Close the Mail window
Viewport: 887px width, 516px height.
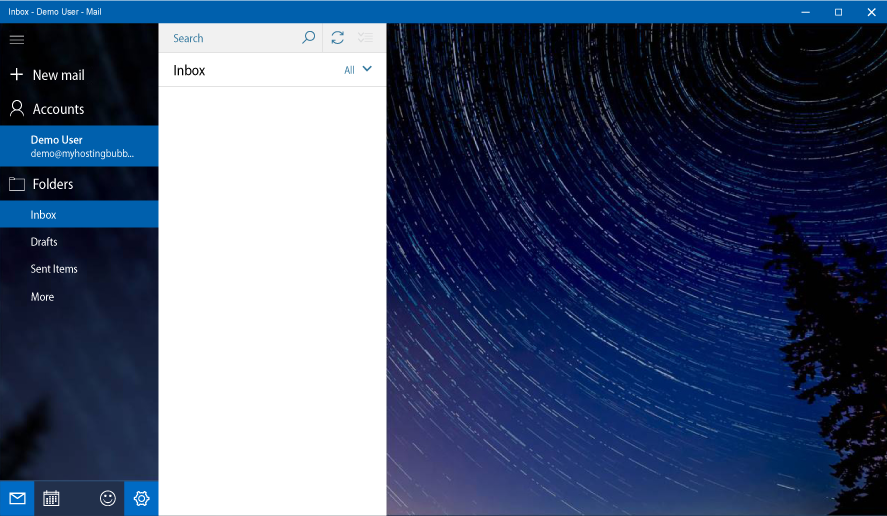pyautogui.click(x=871, y=12)
